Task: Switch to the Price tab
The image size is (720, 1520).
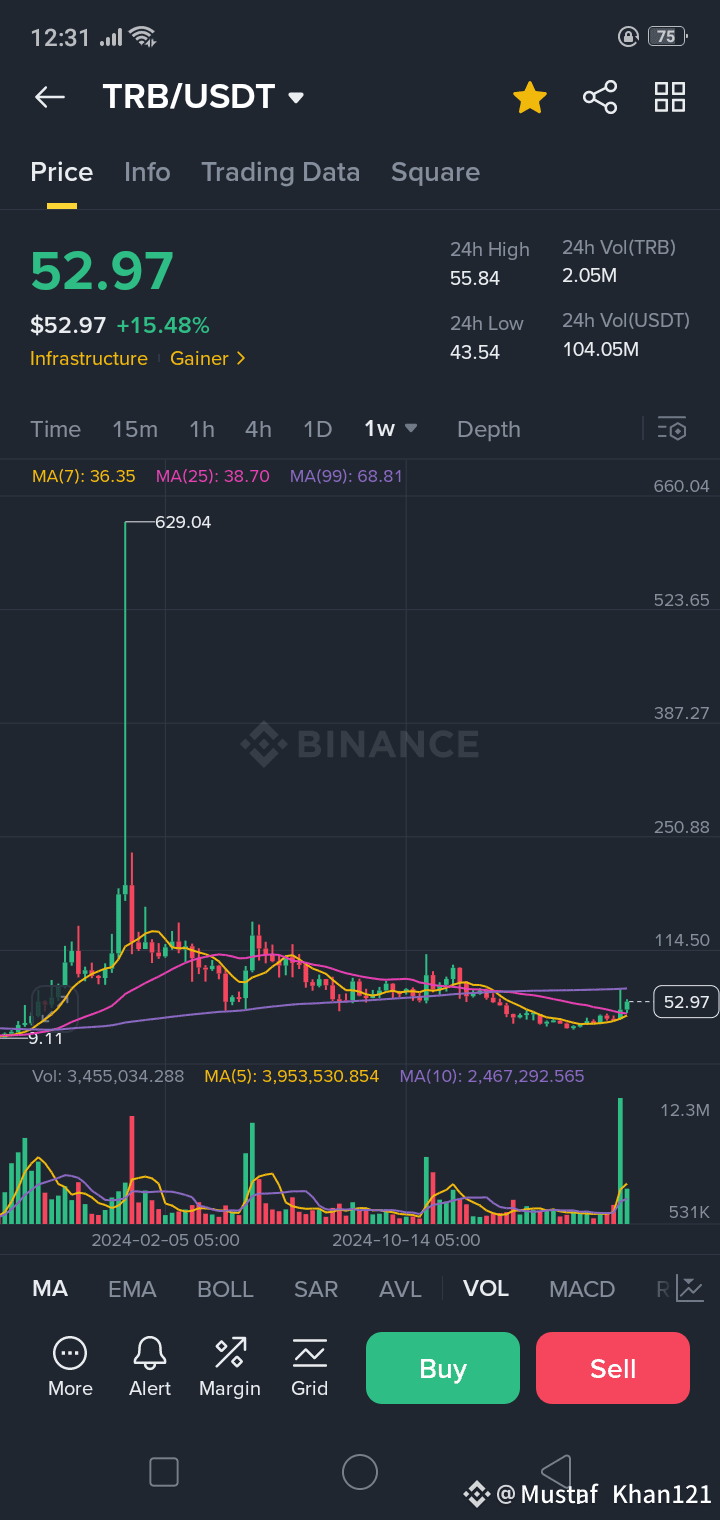Action: (x=62, y=172)
